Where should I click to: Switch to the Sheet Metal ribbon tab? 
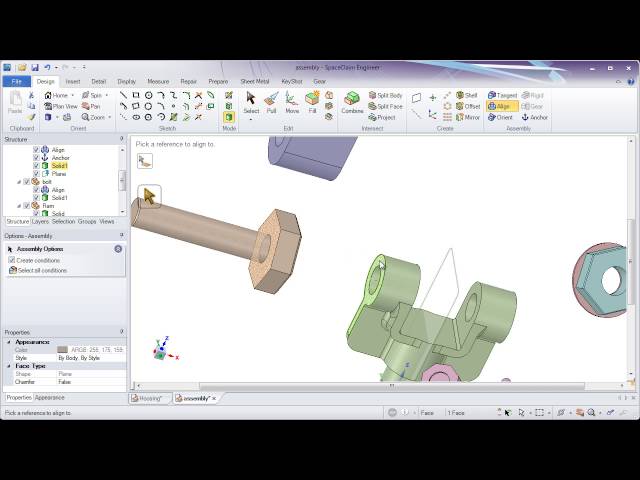click(x=255, y=82)
